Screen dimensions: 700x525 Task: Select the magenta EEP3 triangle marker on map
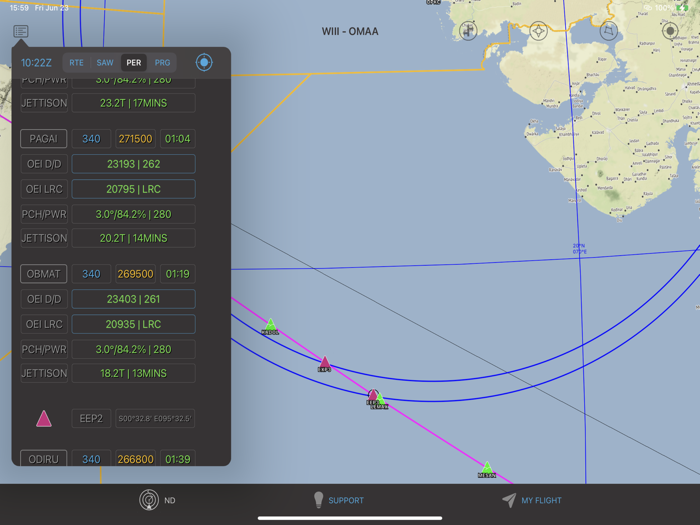pos(325,362)
